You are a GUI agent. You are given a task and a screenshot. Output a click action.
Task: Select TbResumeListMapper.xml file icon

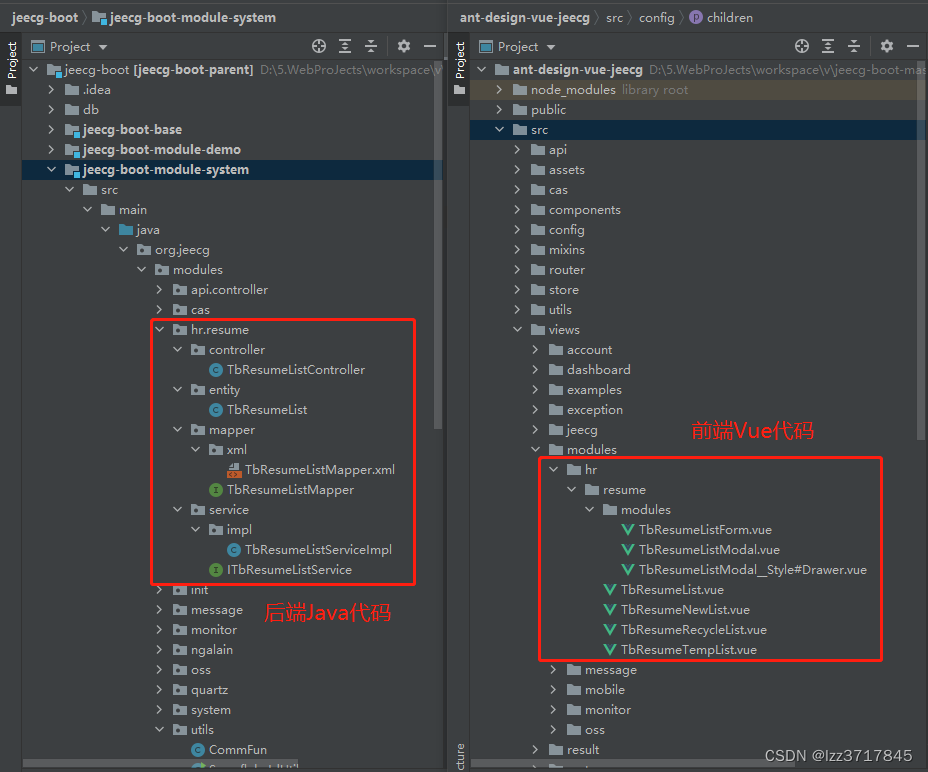click(234, 470)
